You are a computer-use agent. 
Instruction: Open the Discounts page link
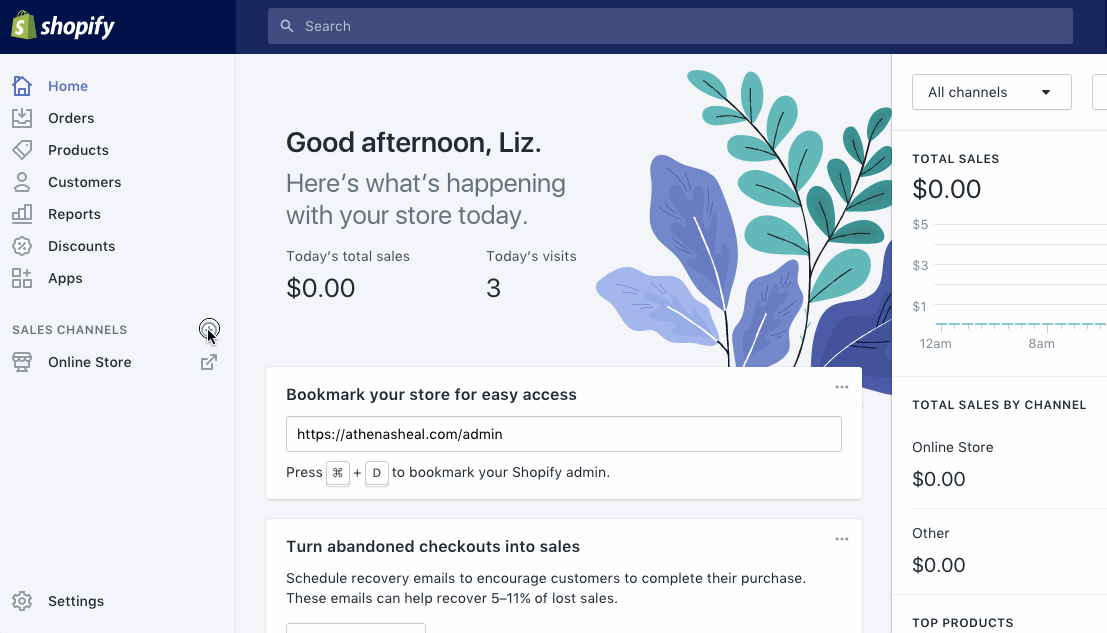(81, 246)
